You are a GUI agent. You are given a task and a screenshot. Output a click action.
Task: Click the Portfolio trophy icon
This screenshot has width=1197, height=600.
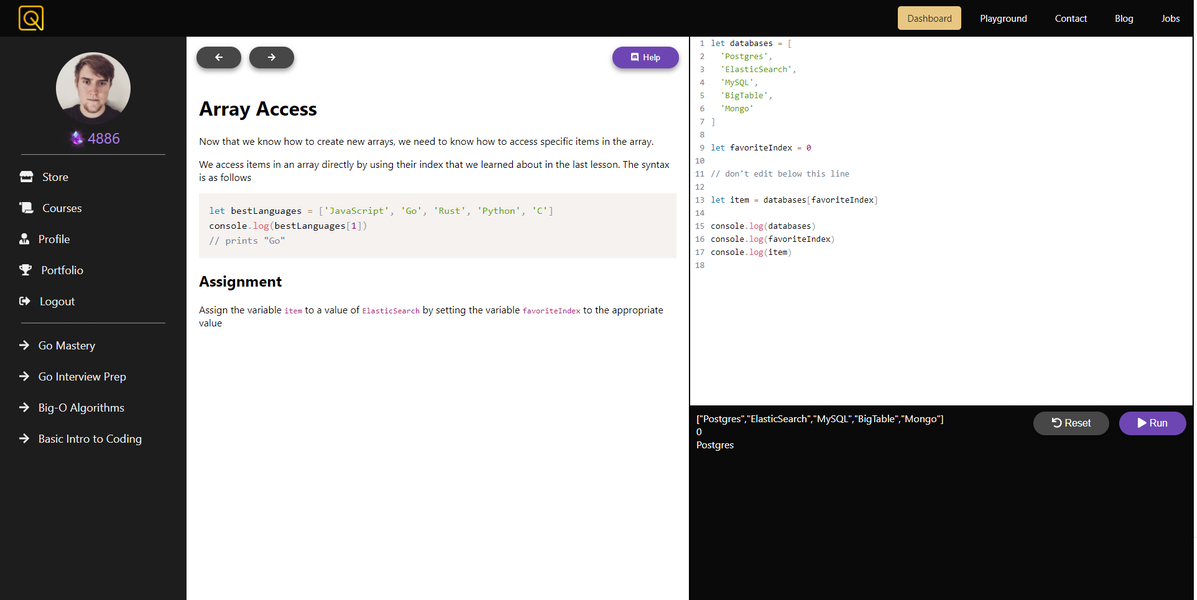point(26,270)
